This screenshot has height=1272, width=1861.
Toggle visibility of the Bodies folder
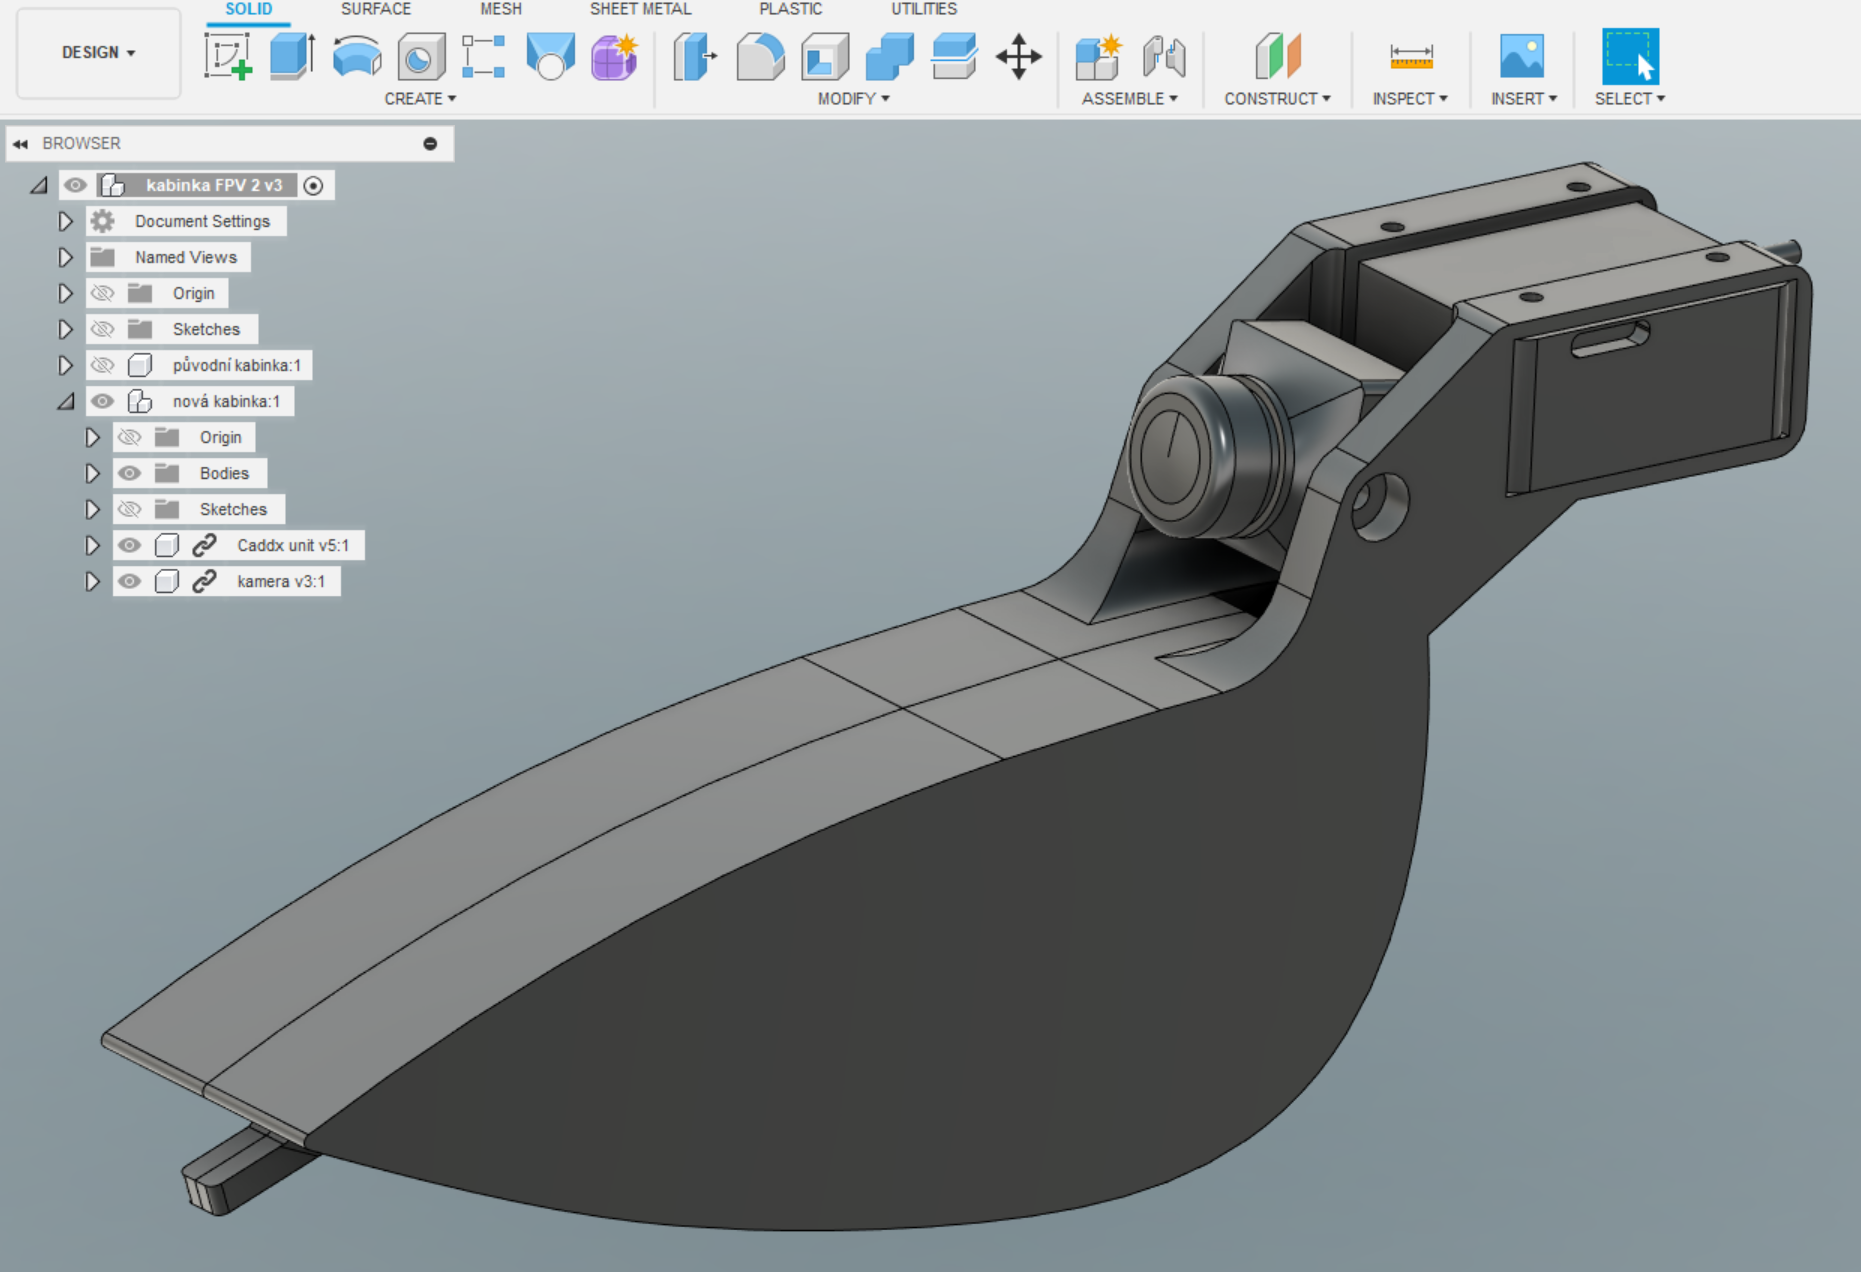[129, 473]
